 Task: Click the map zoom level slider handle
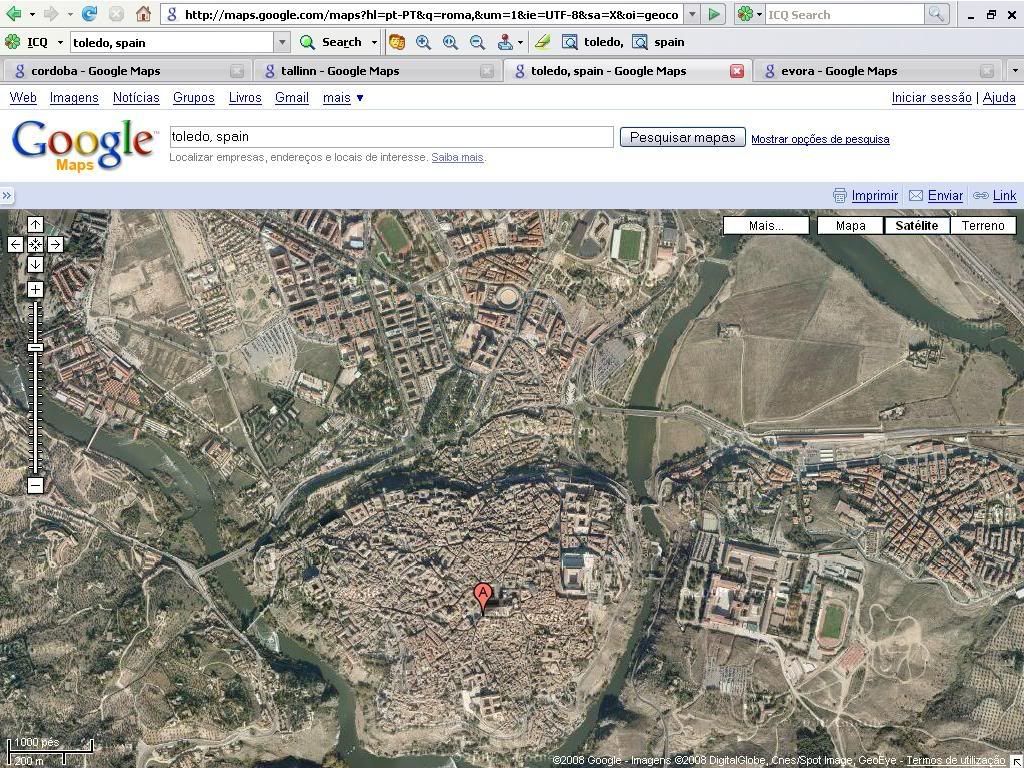(35, 347)
